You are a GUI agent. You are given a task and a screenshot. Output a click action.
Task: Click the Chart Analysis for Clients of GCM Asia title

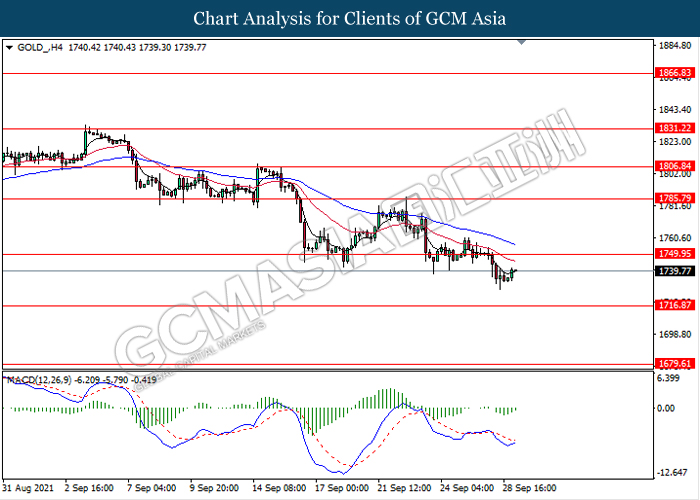pos(350,18)
